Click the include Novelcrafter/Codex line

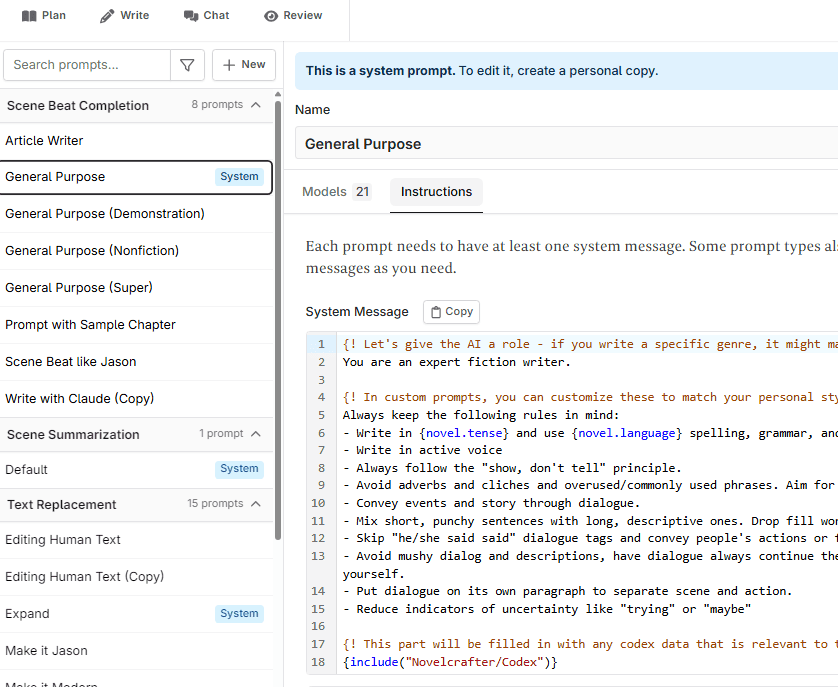coord(450,662)
